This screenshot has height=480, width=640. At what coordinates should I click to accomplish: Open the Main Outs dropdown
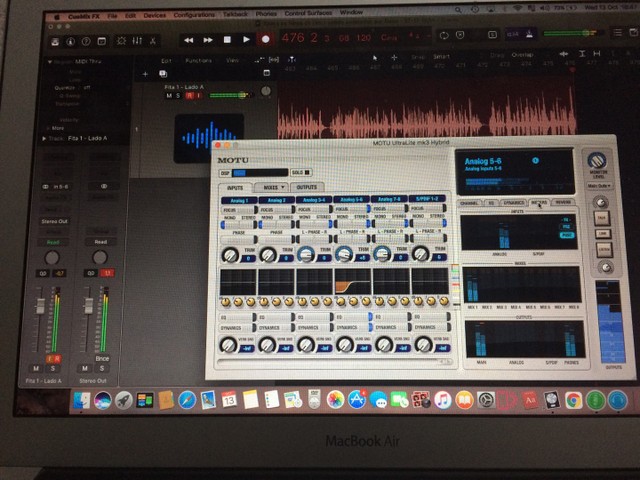(599, 186)
